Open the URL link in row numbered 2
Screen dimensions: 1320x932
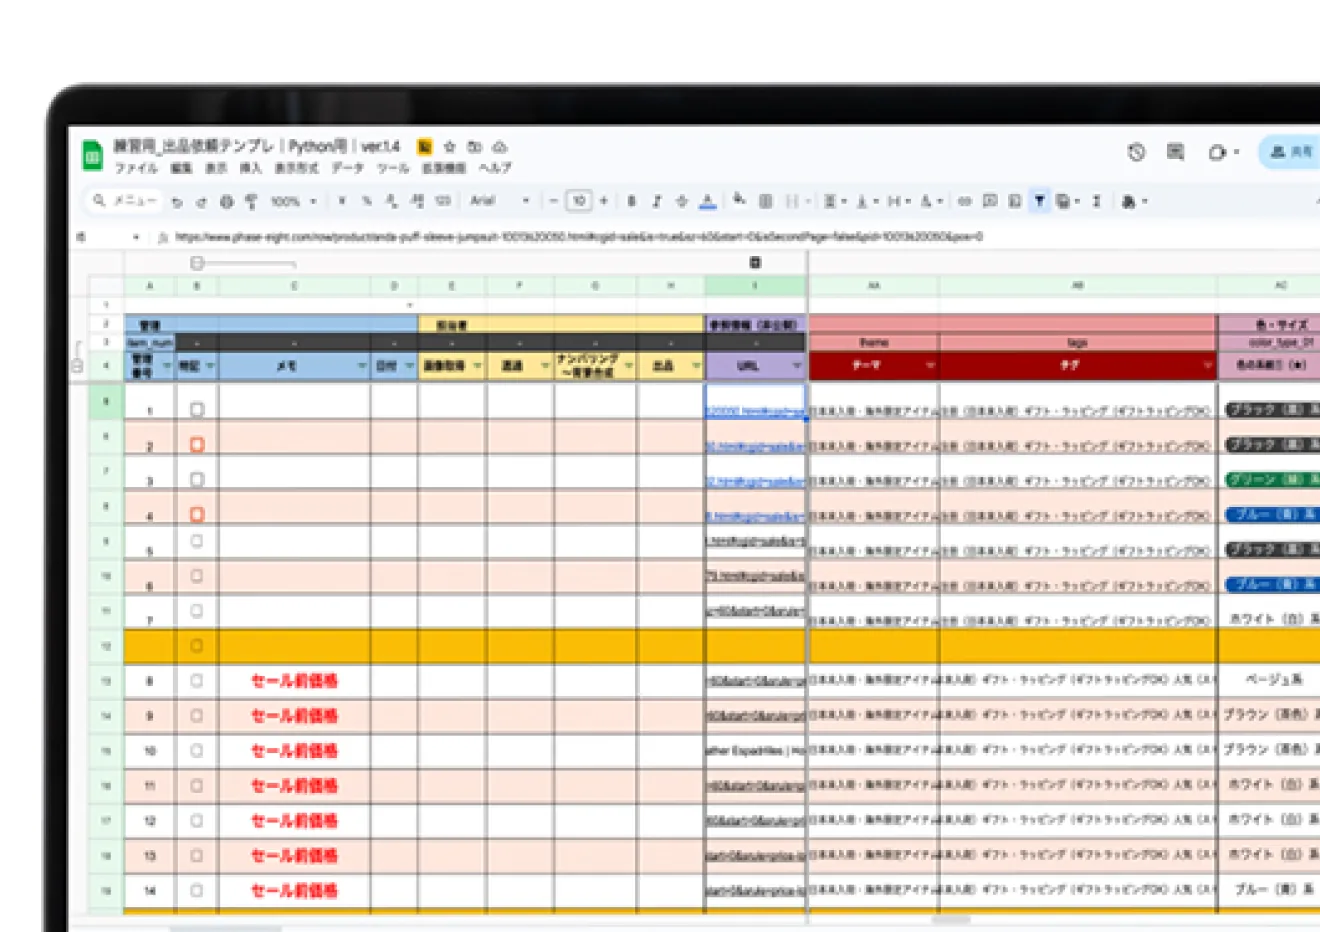pyautogui.click(x=755, y=446)
